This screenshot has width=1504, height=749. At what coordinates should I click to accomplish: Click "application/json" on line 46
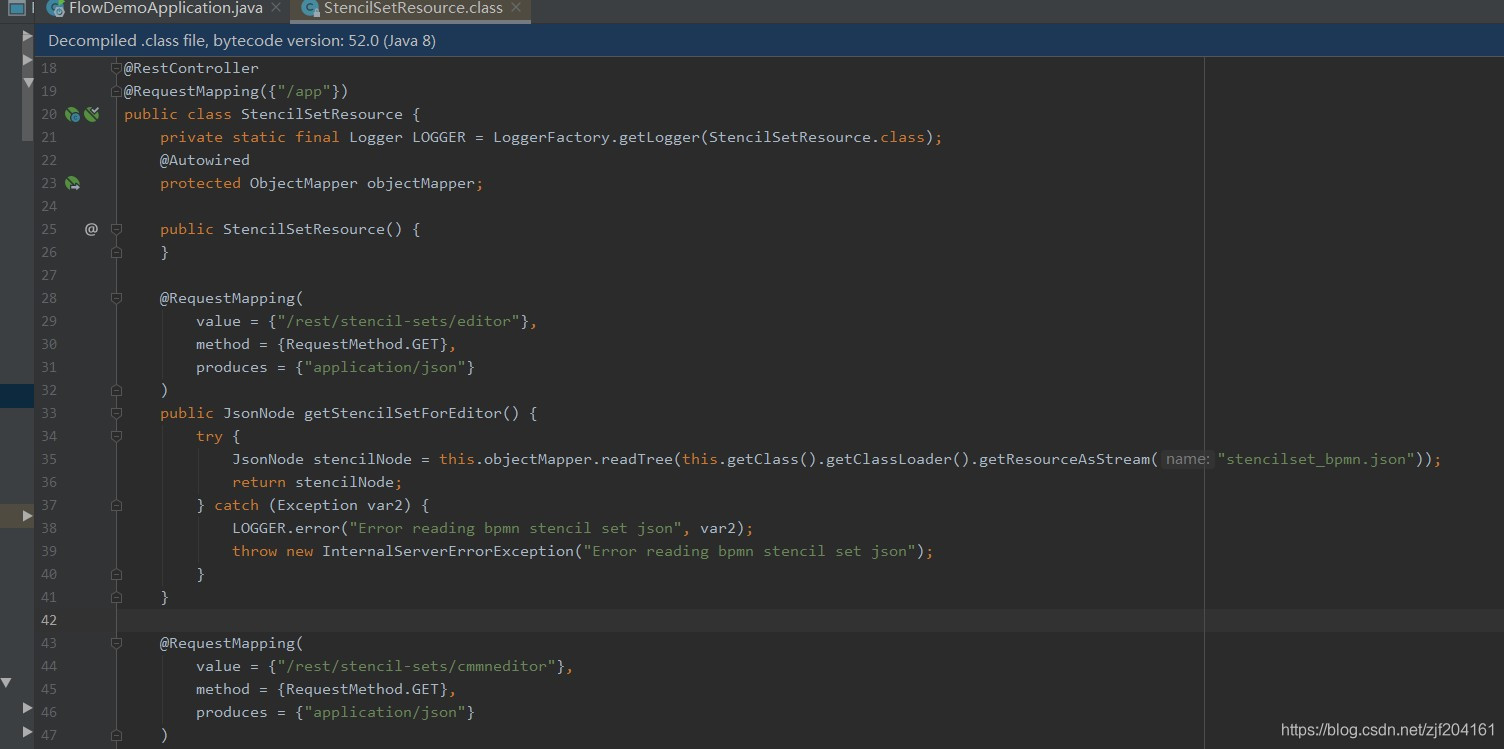pos(385,712)
